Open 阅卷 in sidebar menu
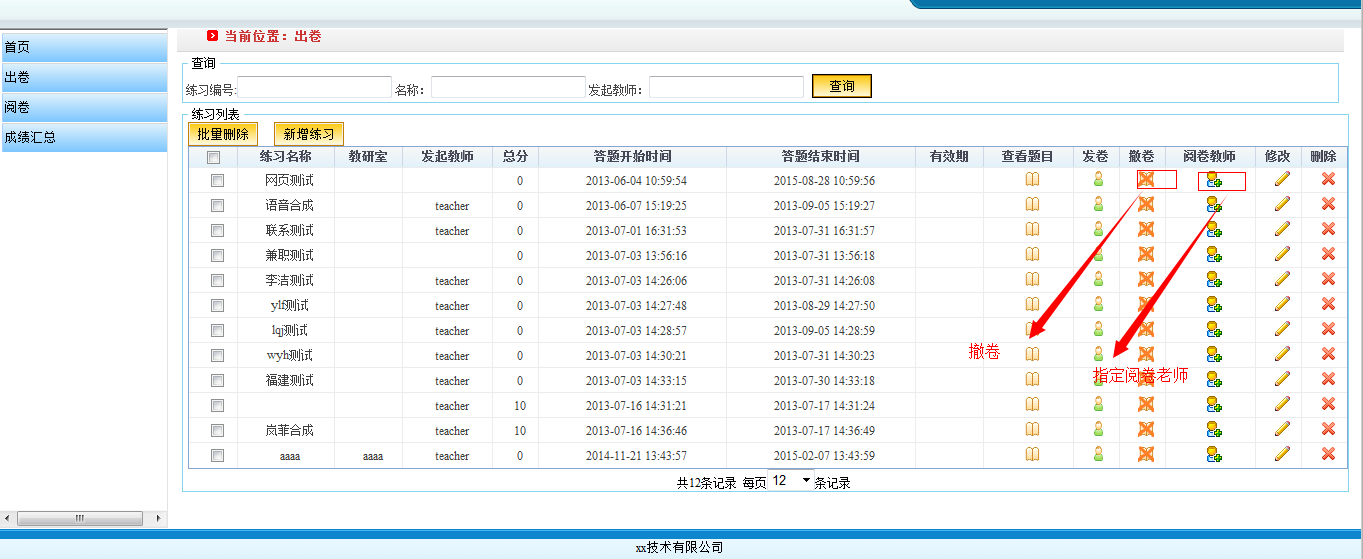Image resolution: width=1363 pixels, height=559 pixels. [83, 107]
